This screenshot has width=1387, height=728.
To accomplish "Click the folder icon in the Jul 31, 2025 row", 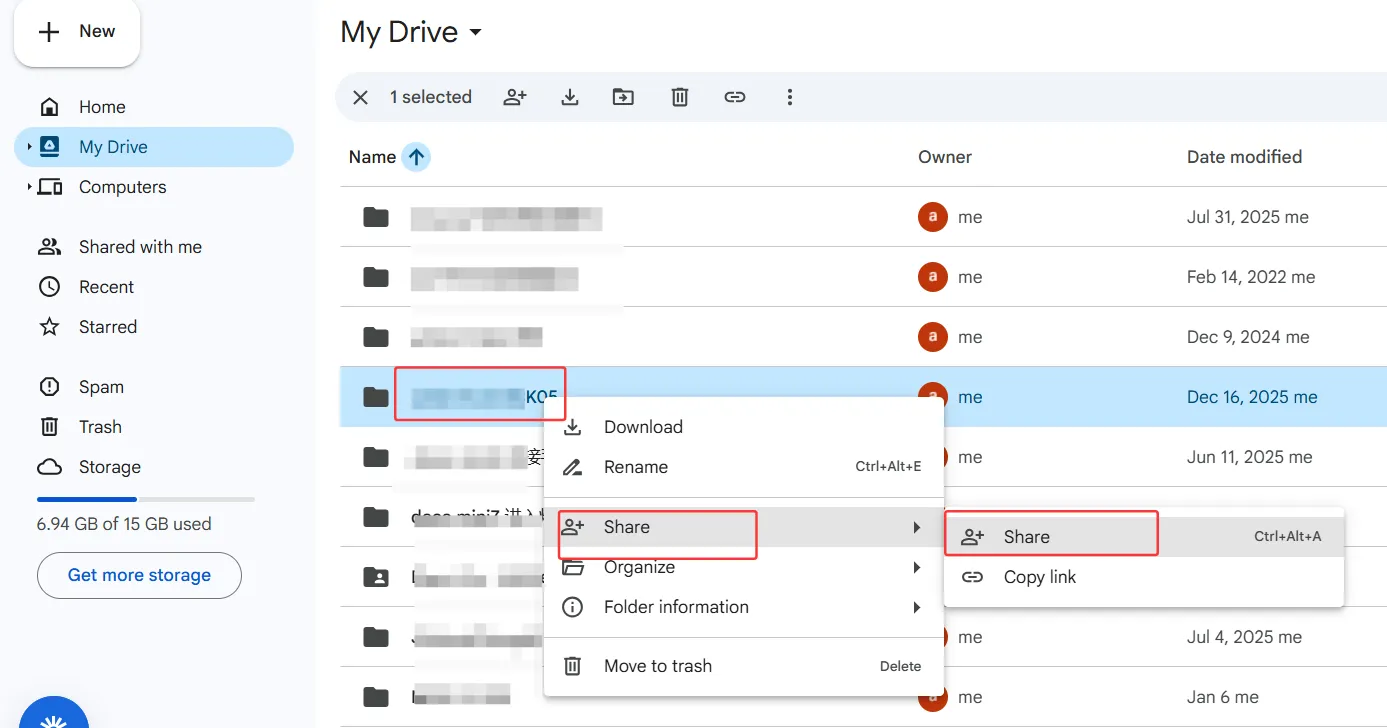I will click(x=376, y=217).
